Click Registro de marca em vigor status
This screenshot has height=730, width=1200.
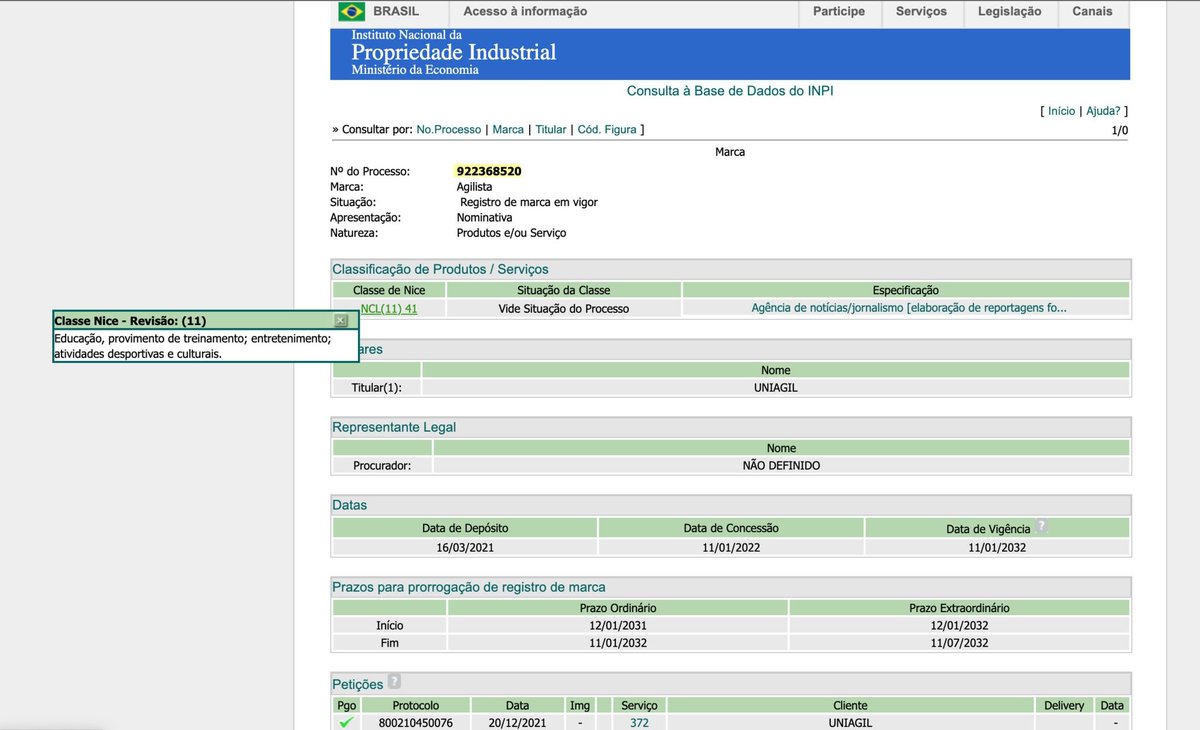(529, 202)
